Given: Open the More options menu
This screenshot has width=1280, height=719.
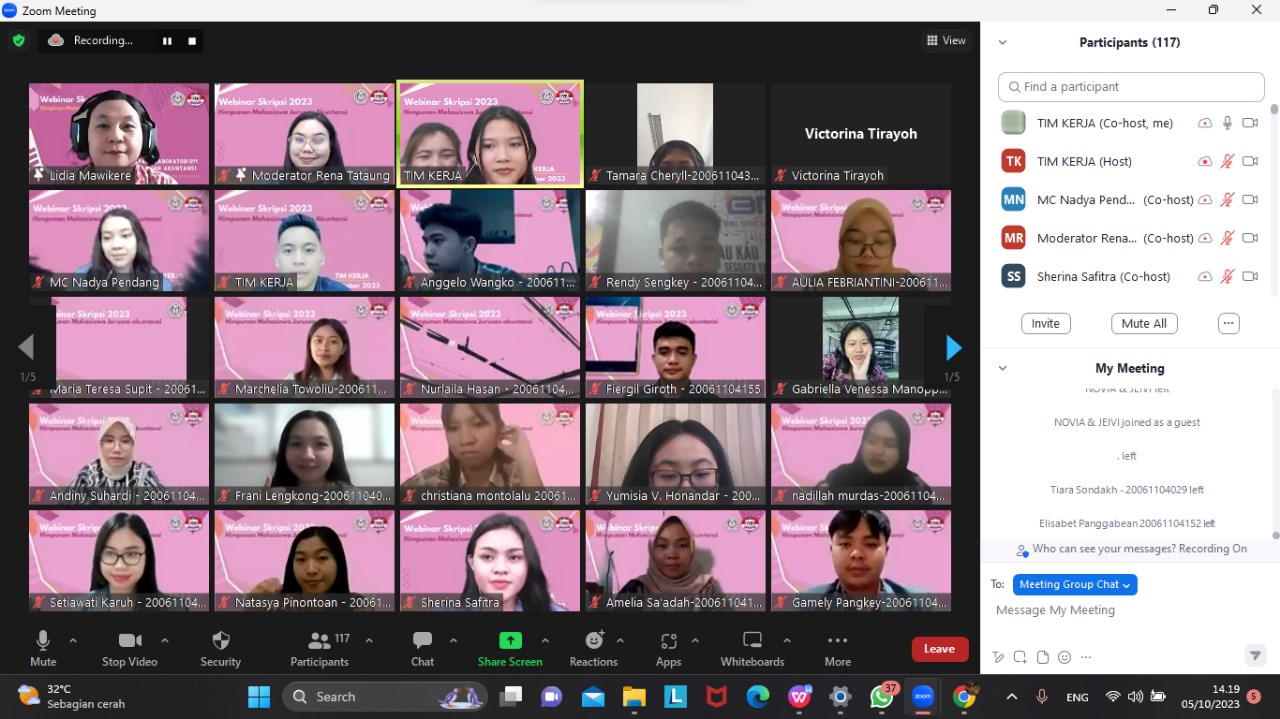Looking at the screenshot, I should coord(837,641).
